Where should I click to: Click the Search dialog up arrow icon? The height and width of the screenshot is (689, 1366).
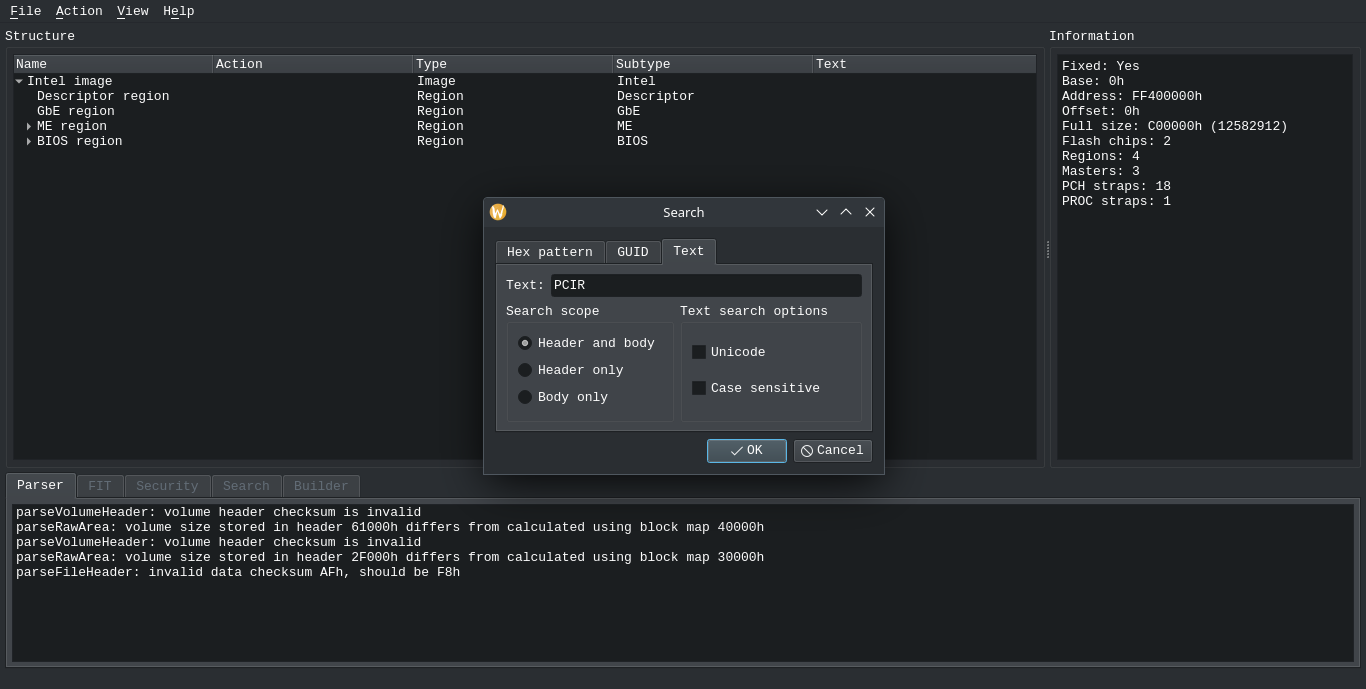coord(846,212)
